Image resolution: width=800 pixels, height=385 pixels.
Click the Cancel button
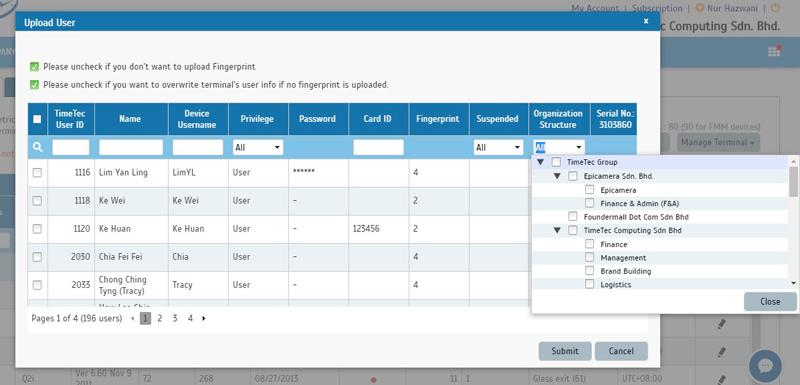621,351
